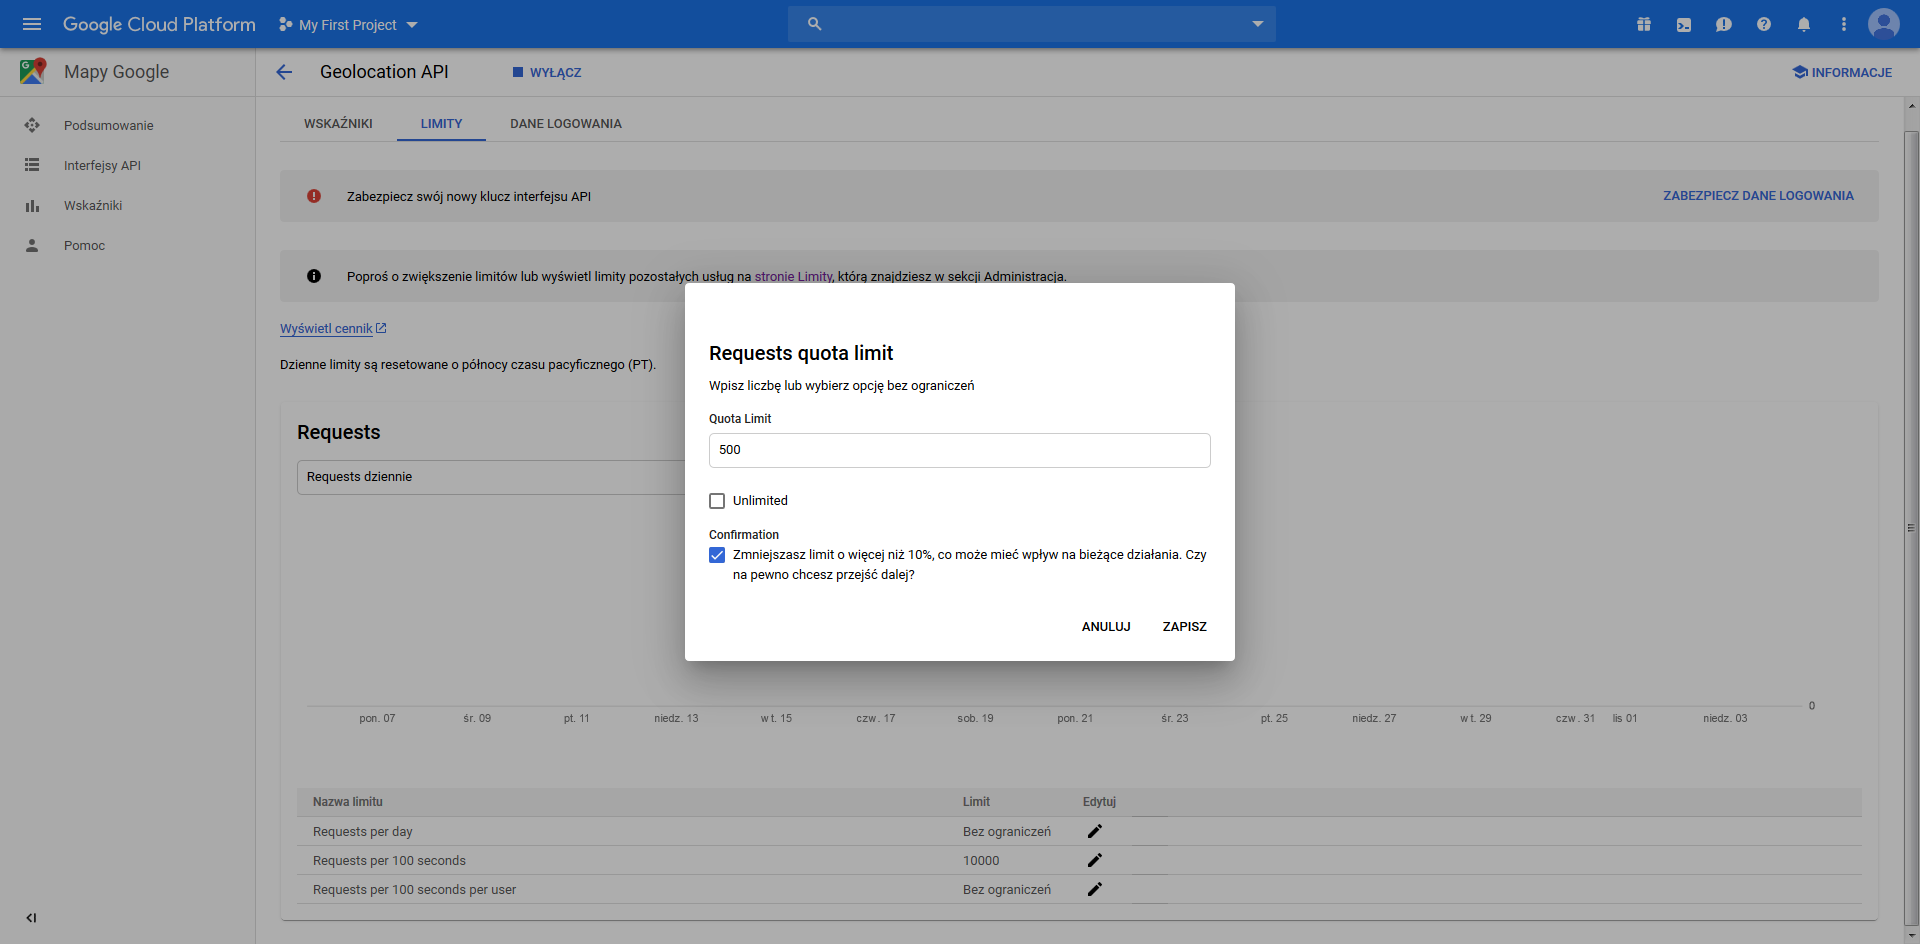
Task: Open the three-dot settings menu
Action: click(x=1844, y=24)
